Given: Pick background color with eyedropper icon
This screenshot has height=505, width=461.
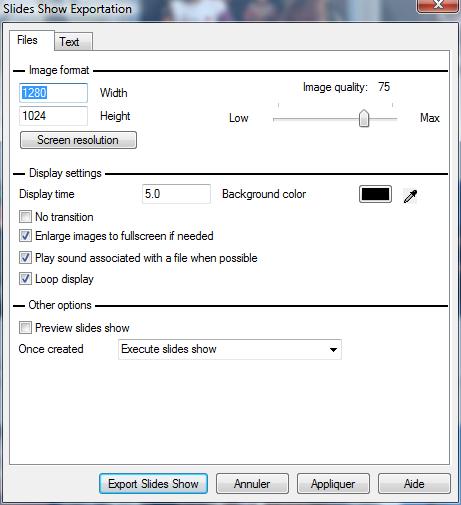Looking at the screenshot, I should (410, 196).
